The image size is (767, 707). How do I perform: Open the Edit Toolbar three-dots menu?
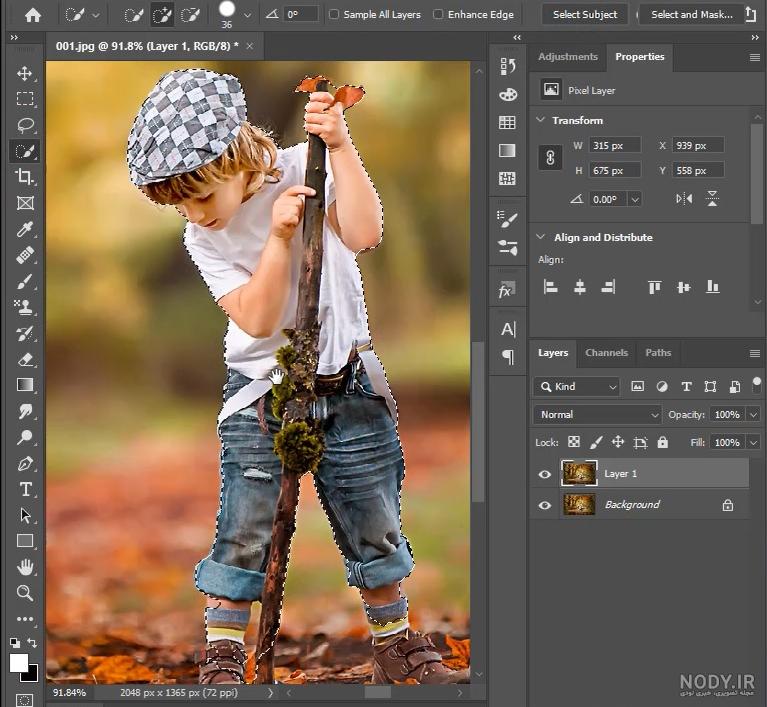25,619
